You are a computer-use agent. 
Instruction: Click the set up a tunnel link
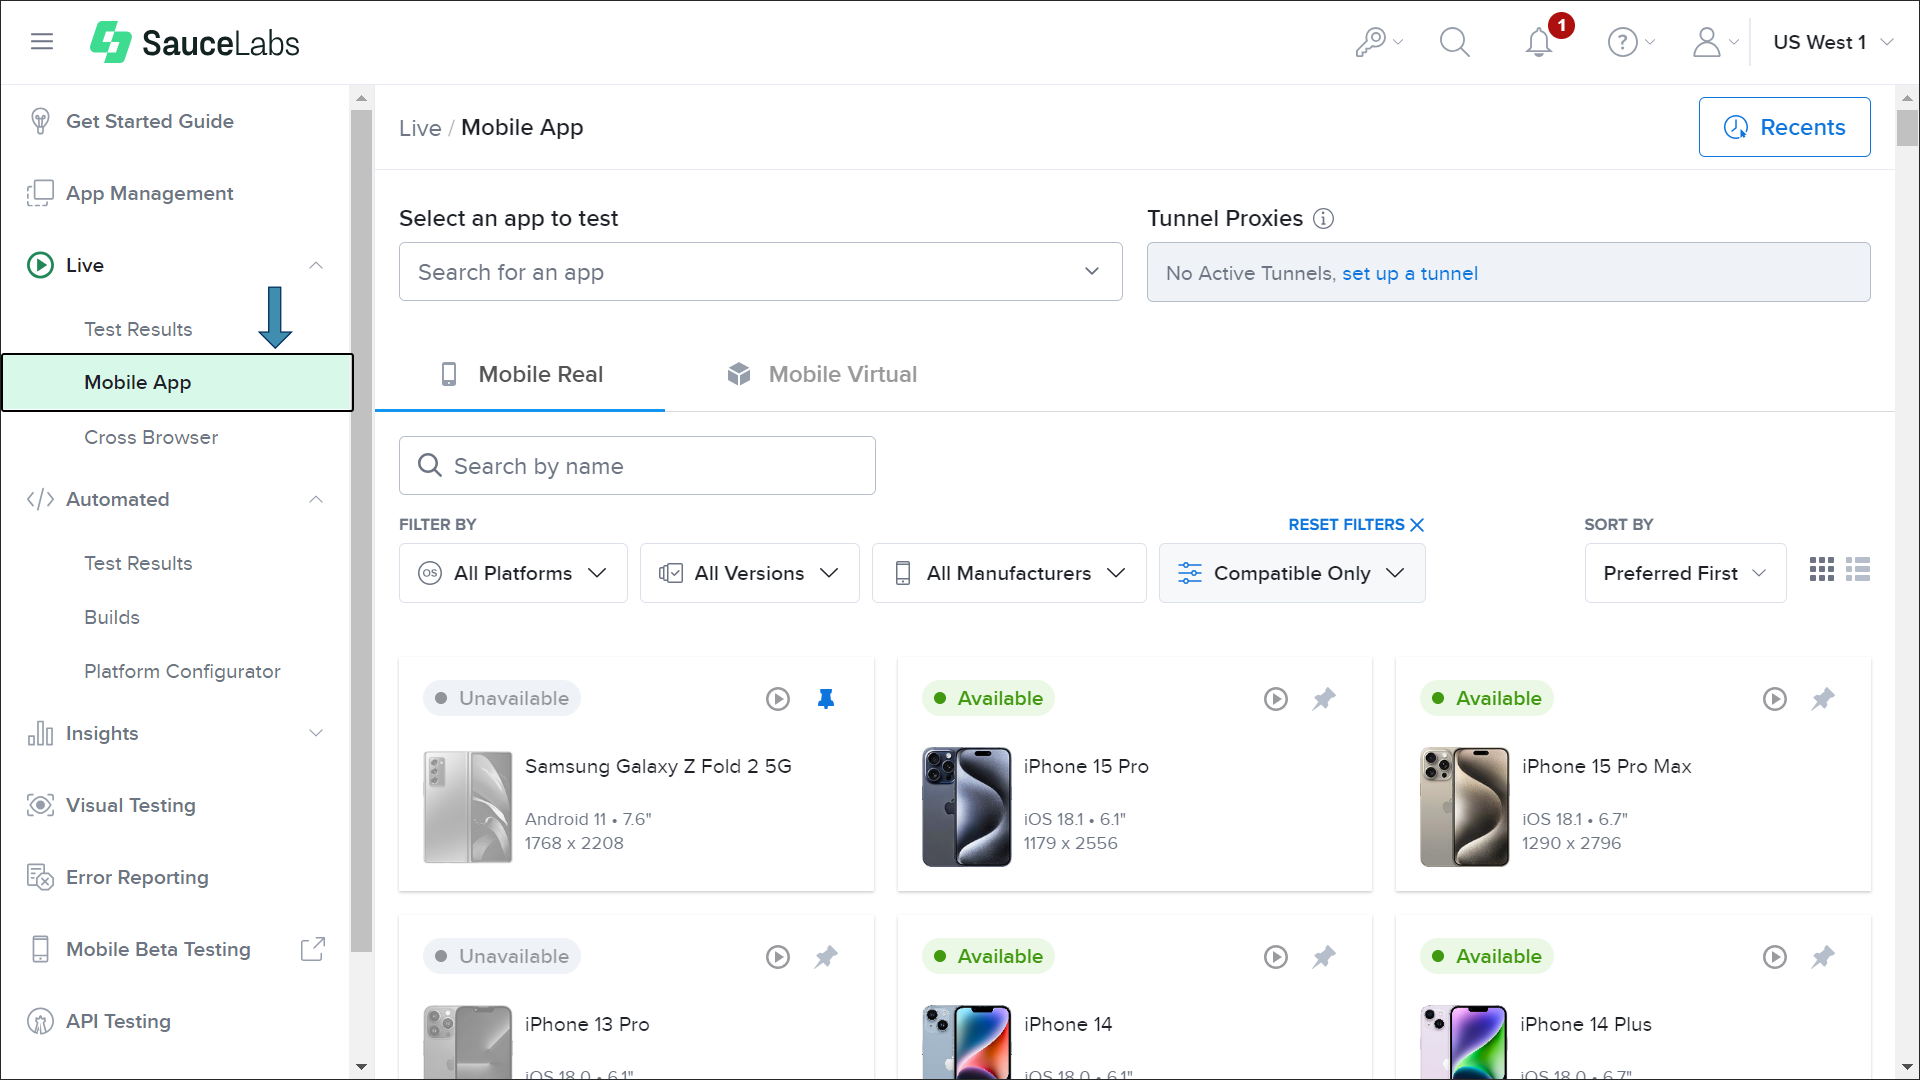pyautogui.click(x=1409, y=273)
